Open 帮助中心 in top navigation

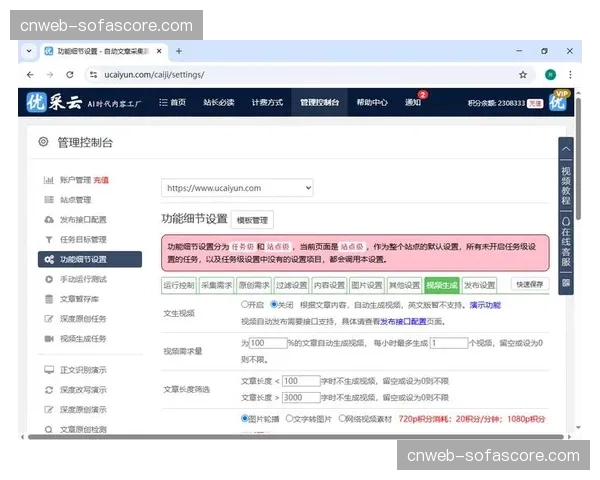372,103
